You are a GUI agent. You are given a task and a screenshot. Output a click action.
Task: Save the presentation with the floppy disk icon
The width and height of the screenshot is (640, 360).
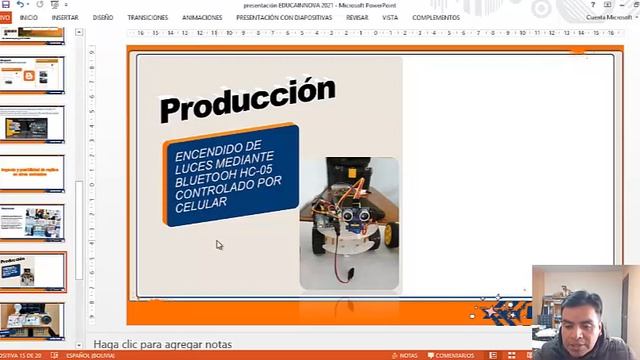click(6, 4)
